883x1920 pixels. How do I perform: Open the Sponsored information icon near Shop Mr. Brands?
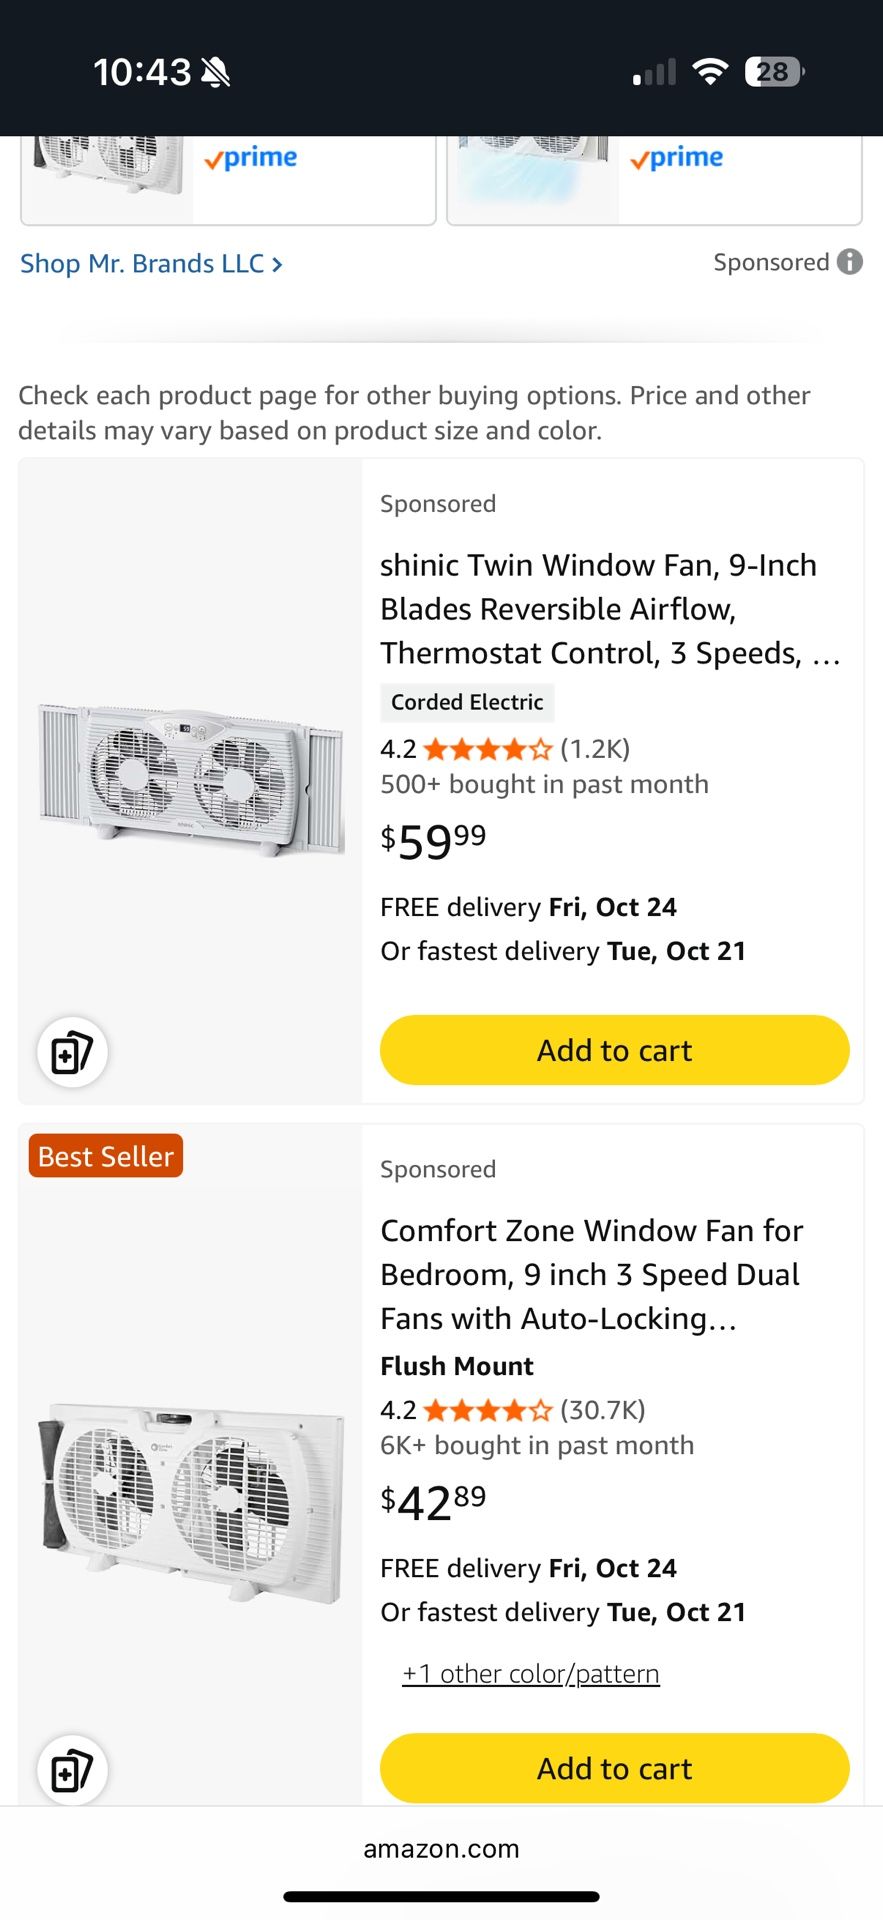point(848,262)
